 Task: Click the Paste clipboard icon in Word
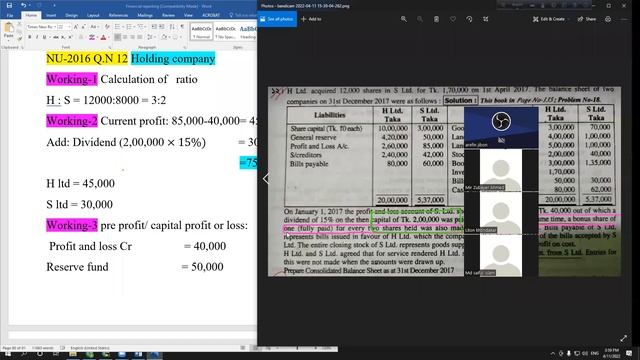(x=8, y=28)
